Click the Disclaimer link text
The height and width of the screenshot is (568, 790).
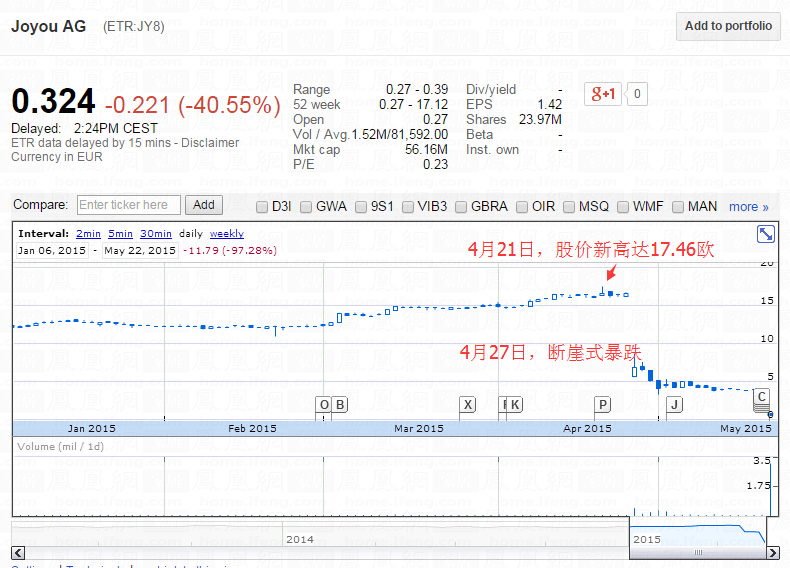pos(210,143)
